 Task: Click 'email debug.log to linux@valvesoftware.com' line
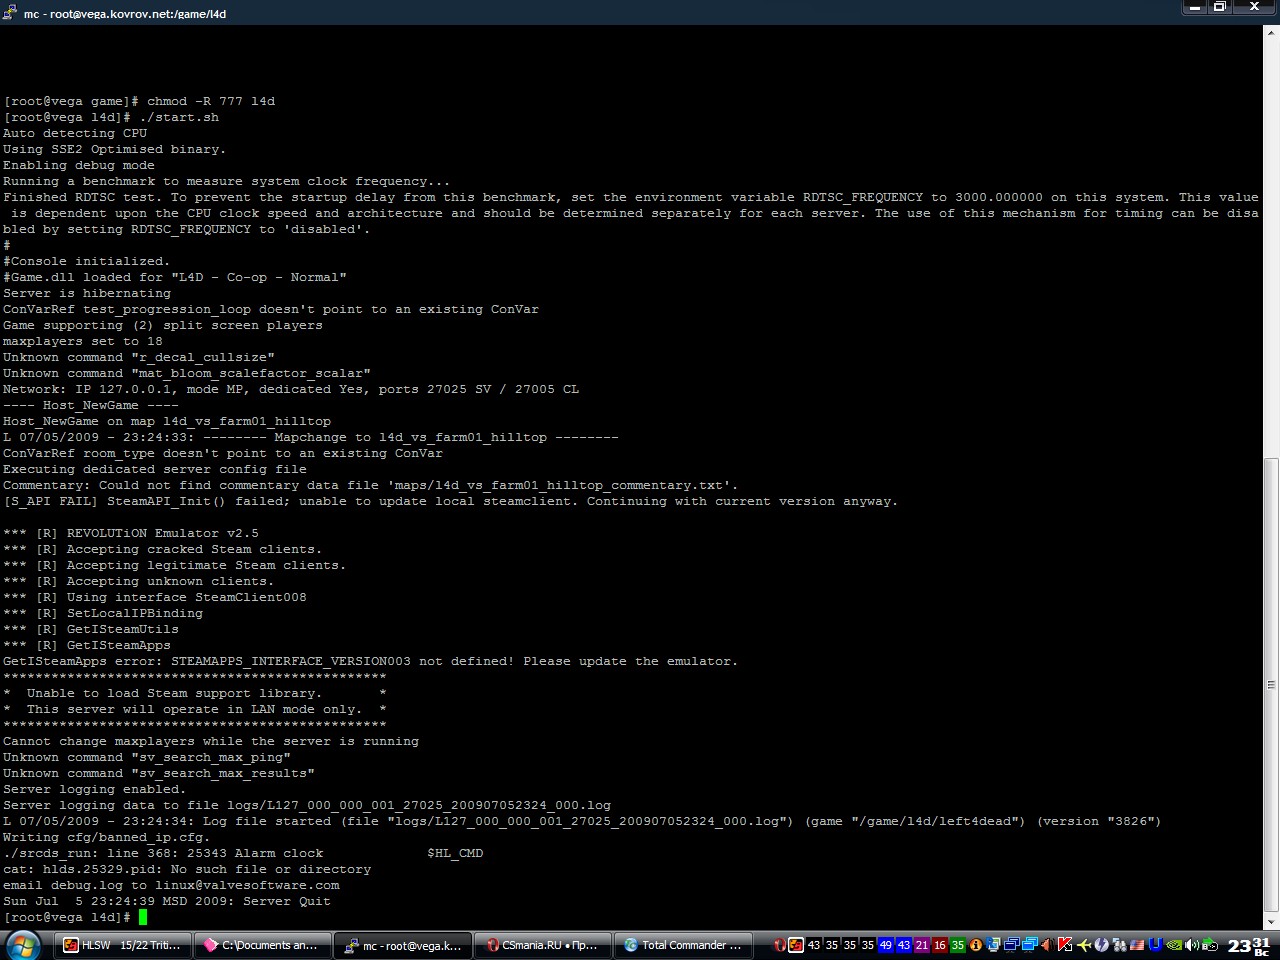point(171,885)
